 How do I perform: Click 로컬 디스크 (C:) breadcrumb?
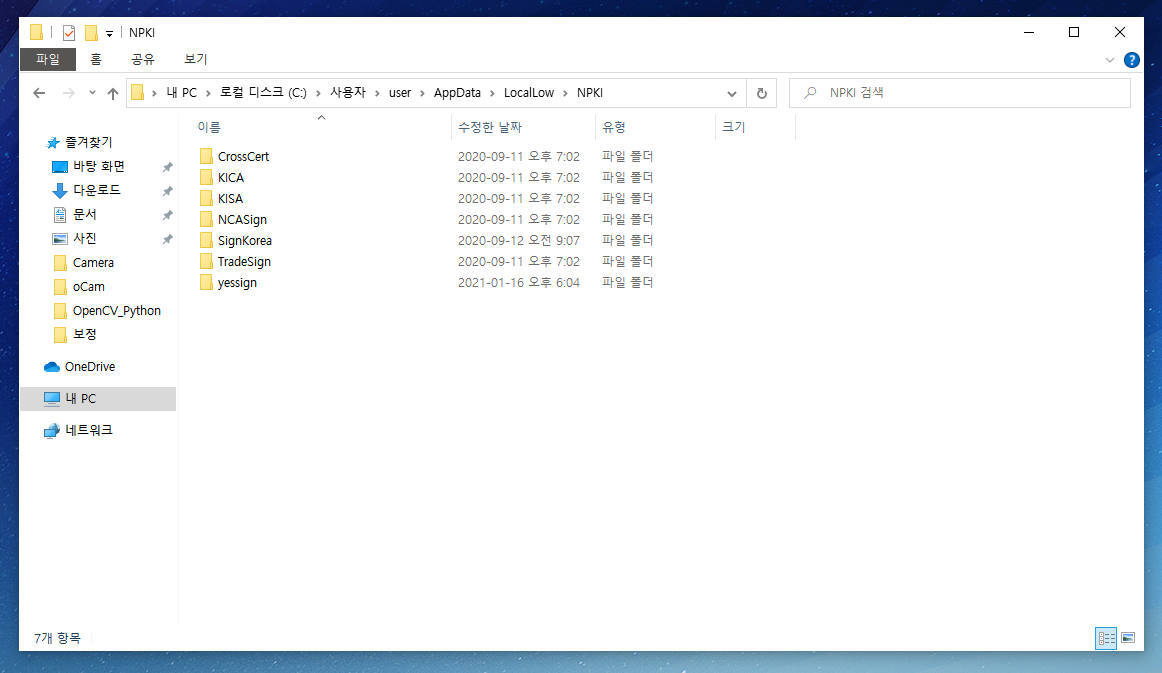pos(263,93)
